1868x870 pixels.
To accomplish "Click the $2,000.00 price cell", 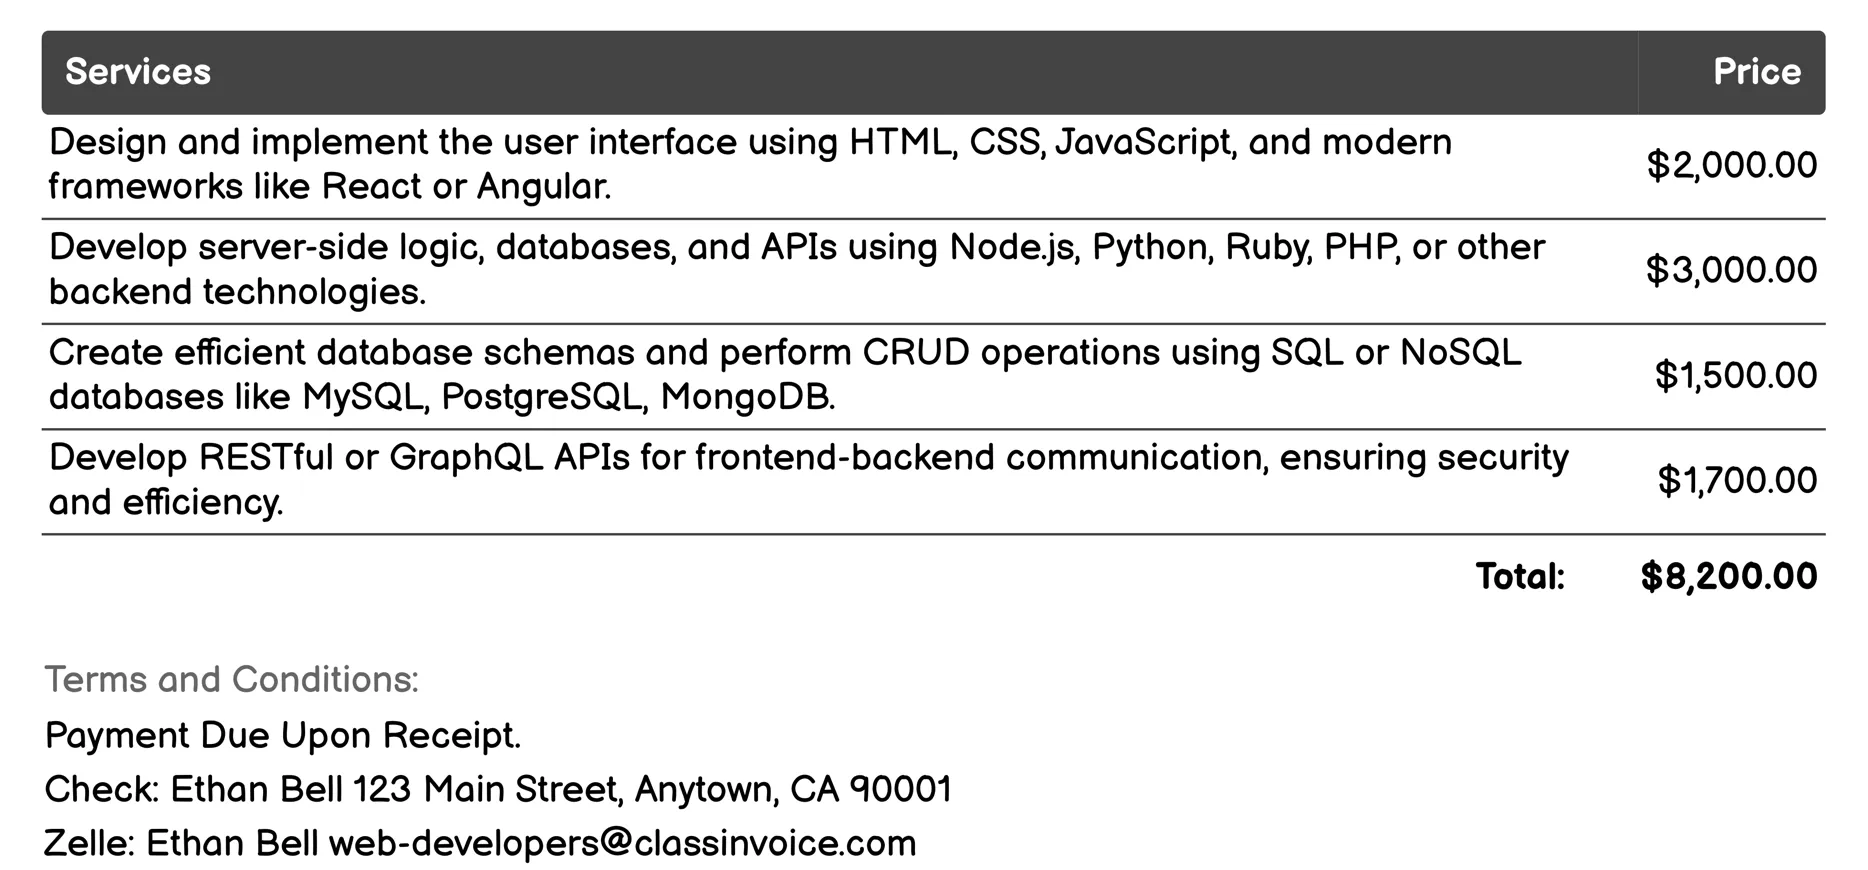I will (1731, 166).
